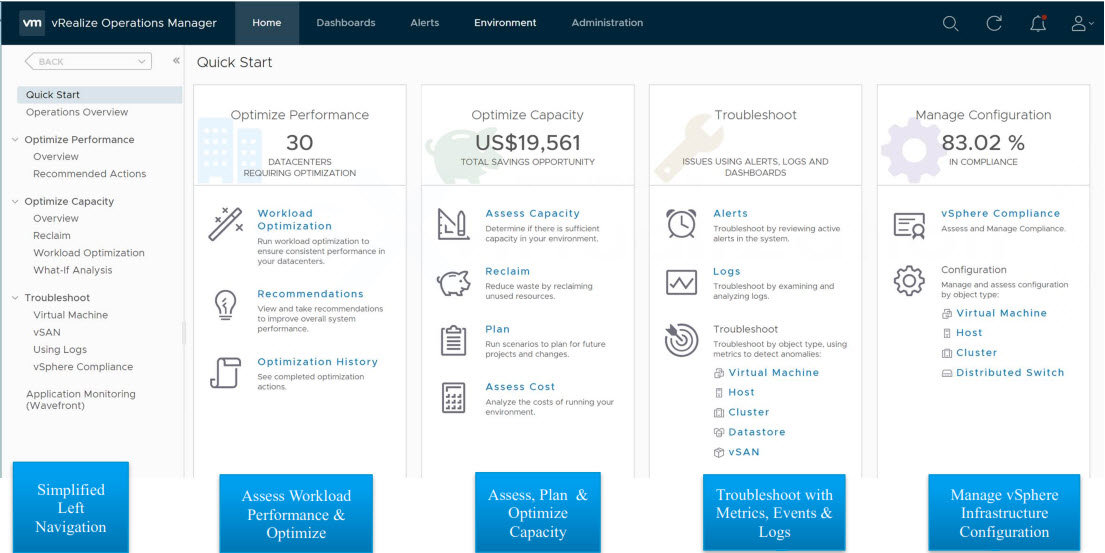The width and height of the screenshot is (1105, 553).
Task: Open the Plan link
Action: (x=497, y=329)
